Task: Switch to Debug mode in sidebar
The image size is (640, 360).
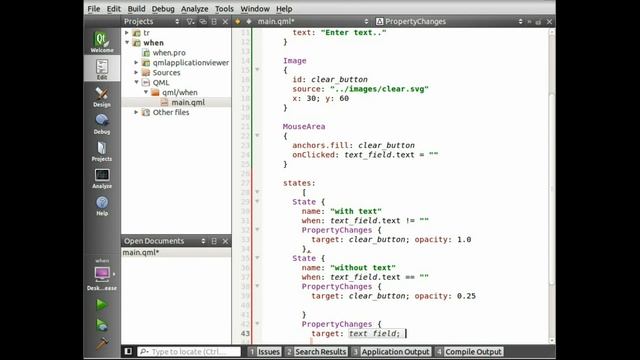Action: [102, 124]
